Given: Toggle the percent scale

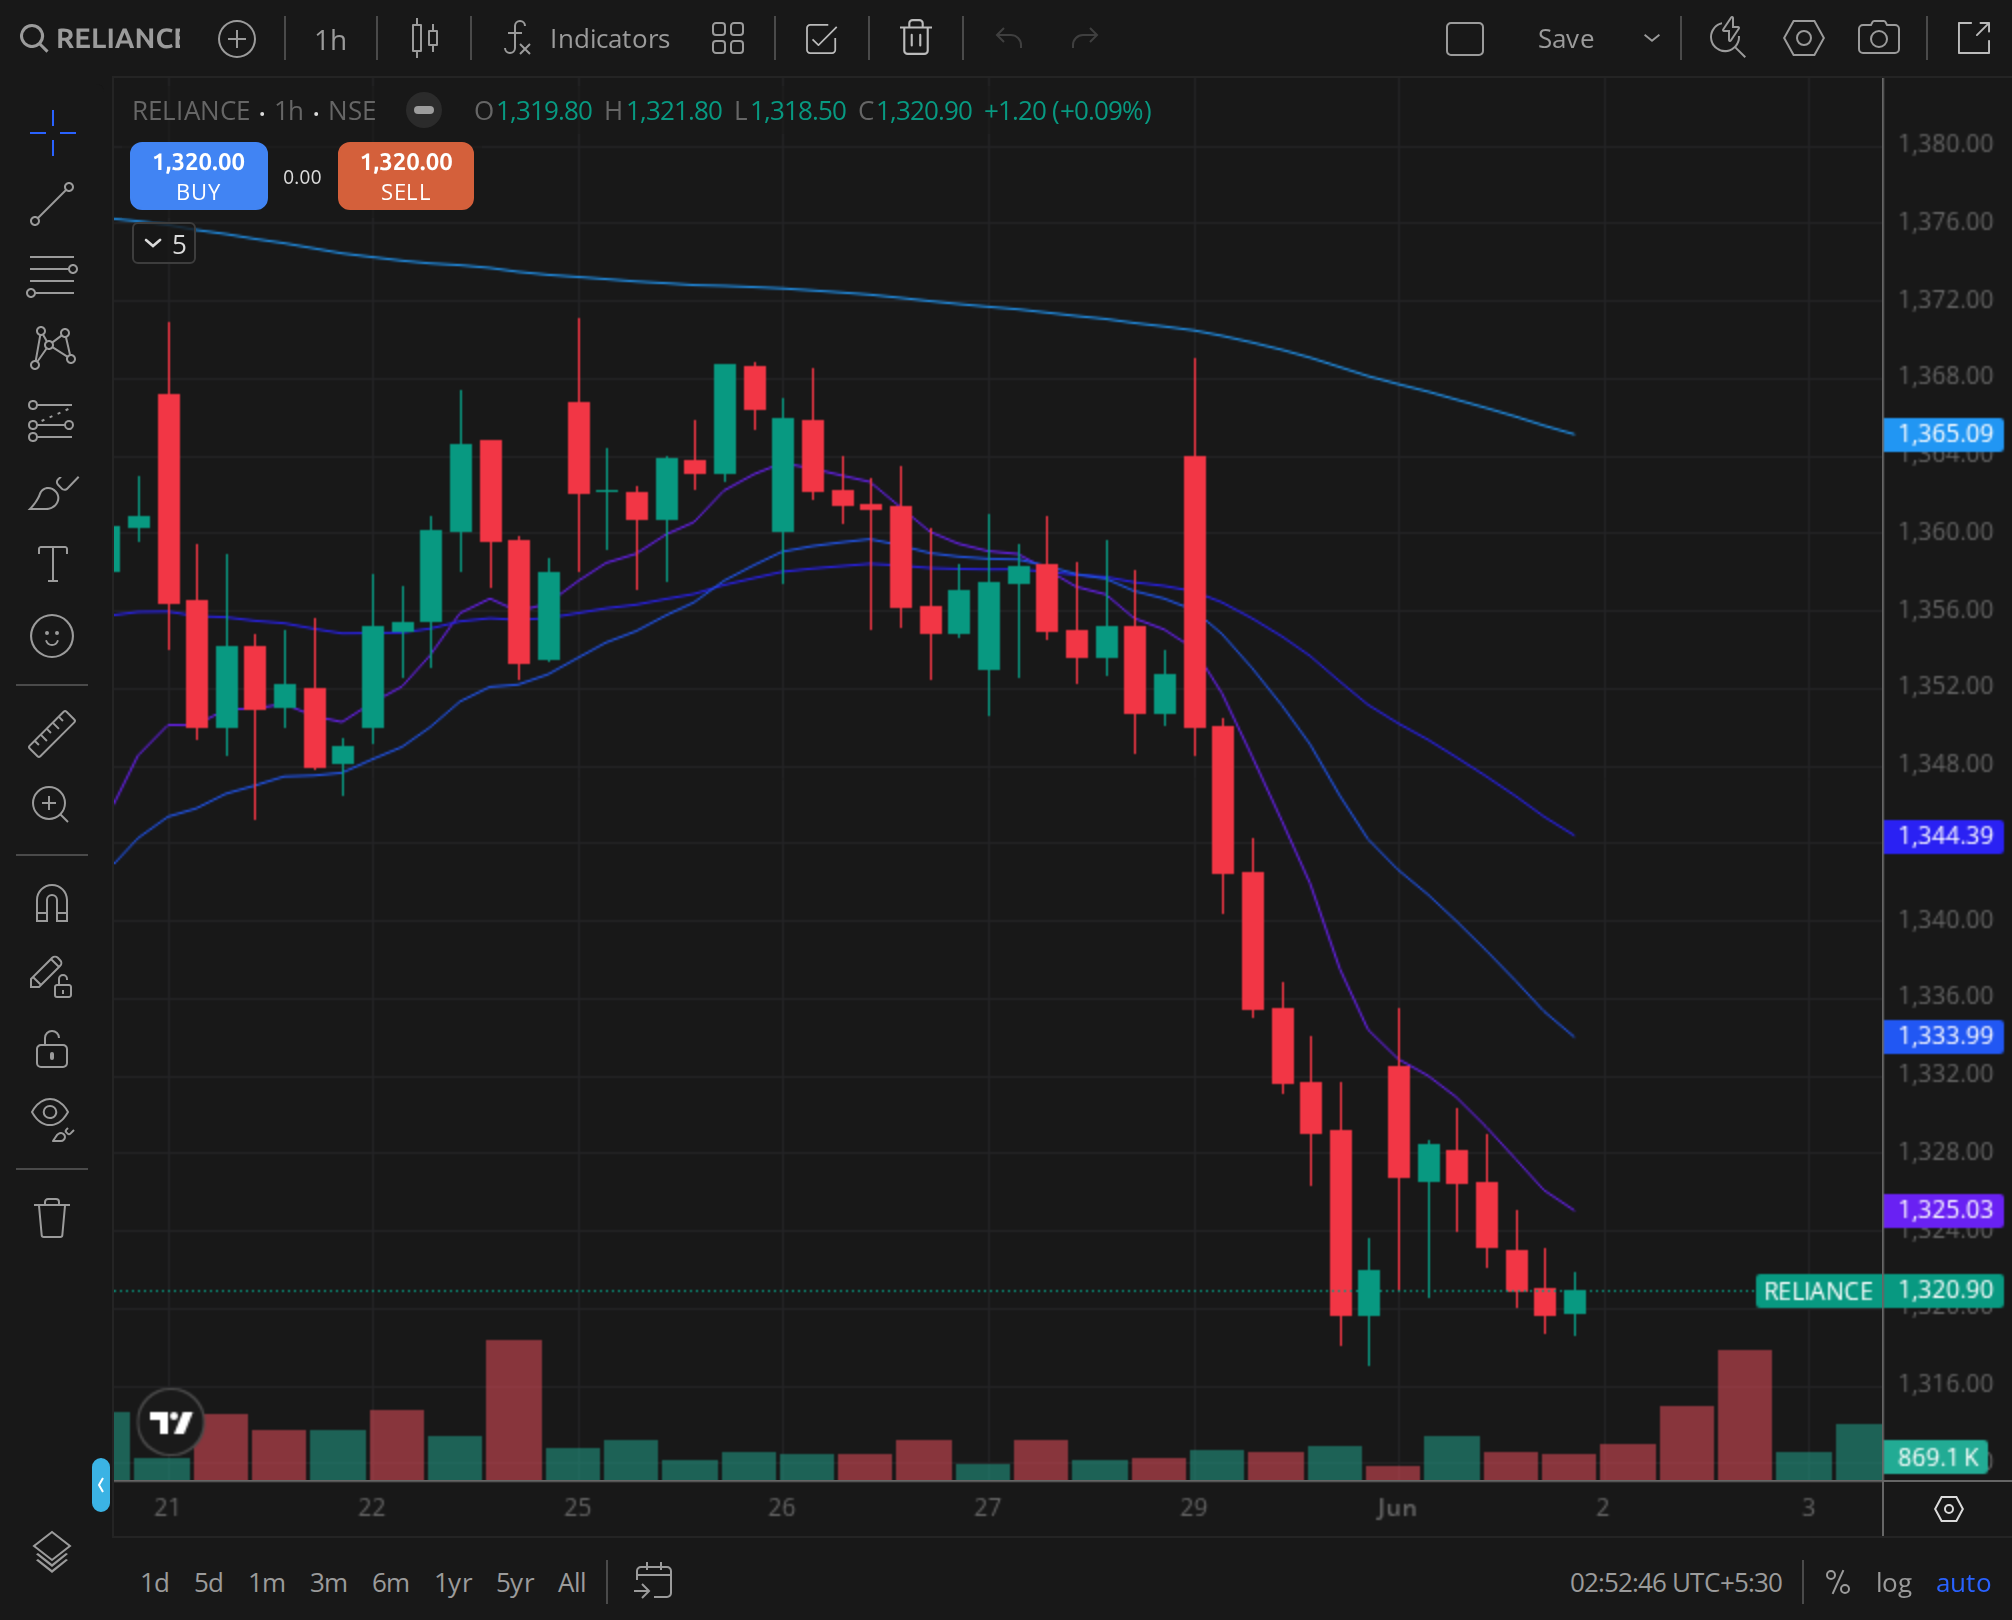Looking at the screenshot, I should tap(1837, 1583).
